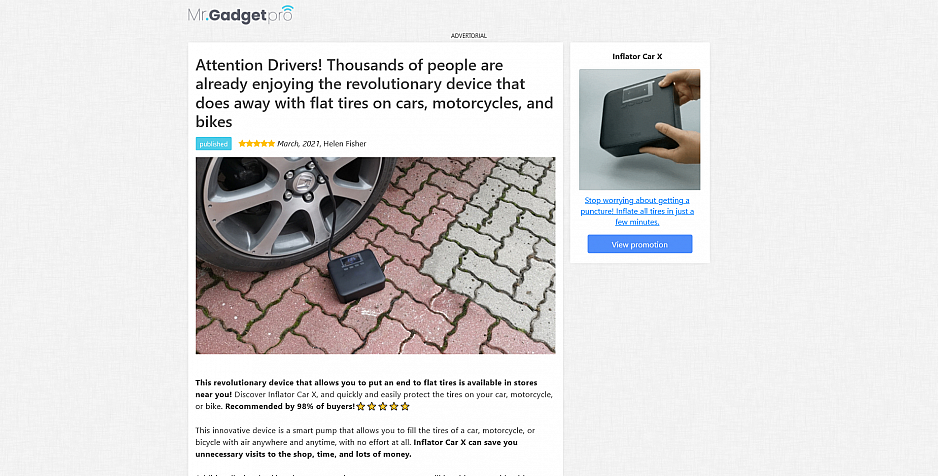Click the alloy wheel hub in the article photo

298,180
